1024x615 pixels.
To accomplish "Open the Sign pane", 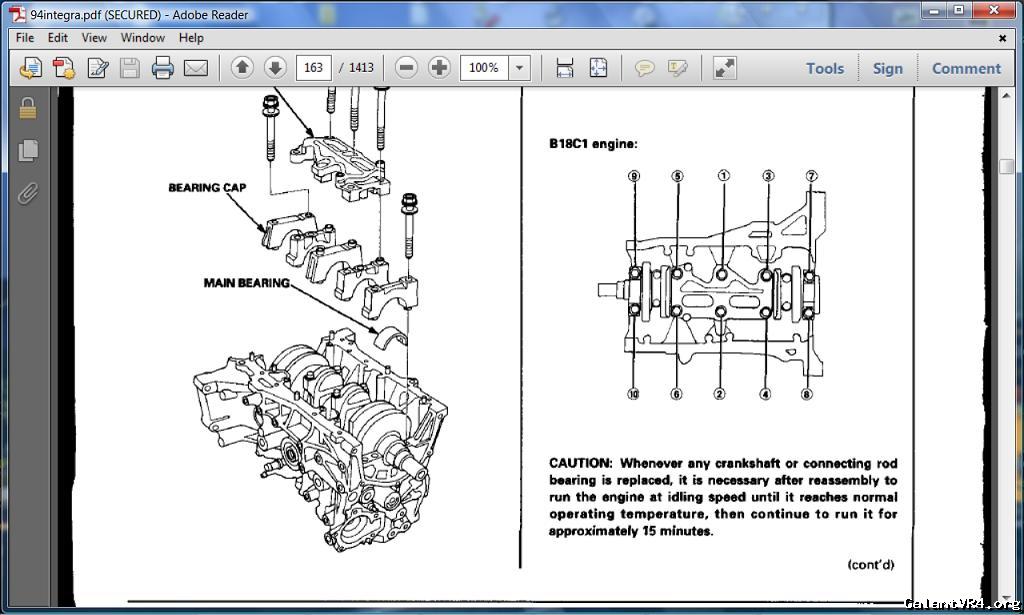I will (x=888, y=69).
